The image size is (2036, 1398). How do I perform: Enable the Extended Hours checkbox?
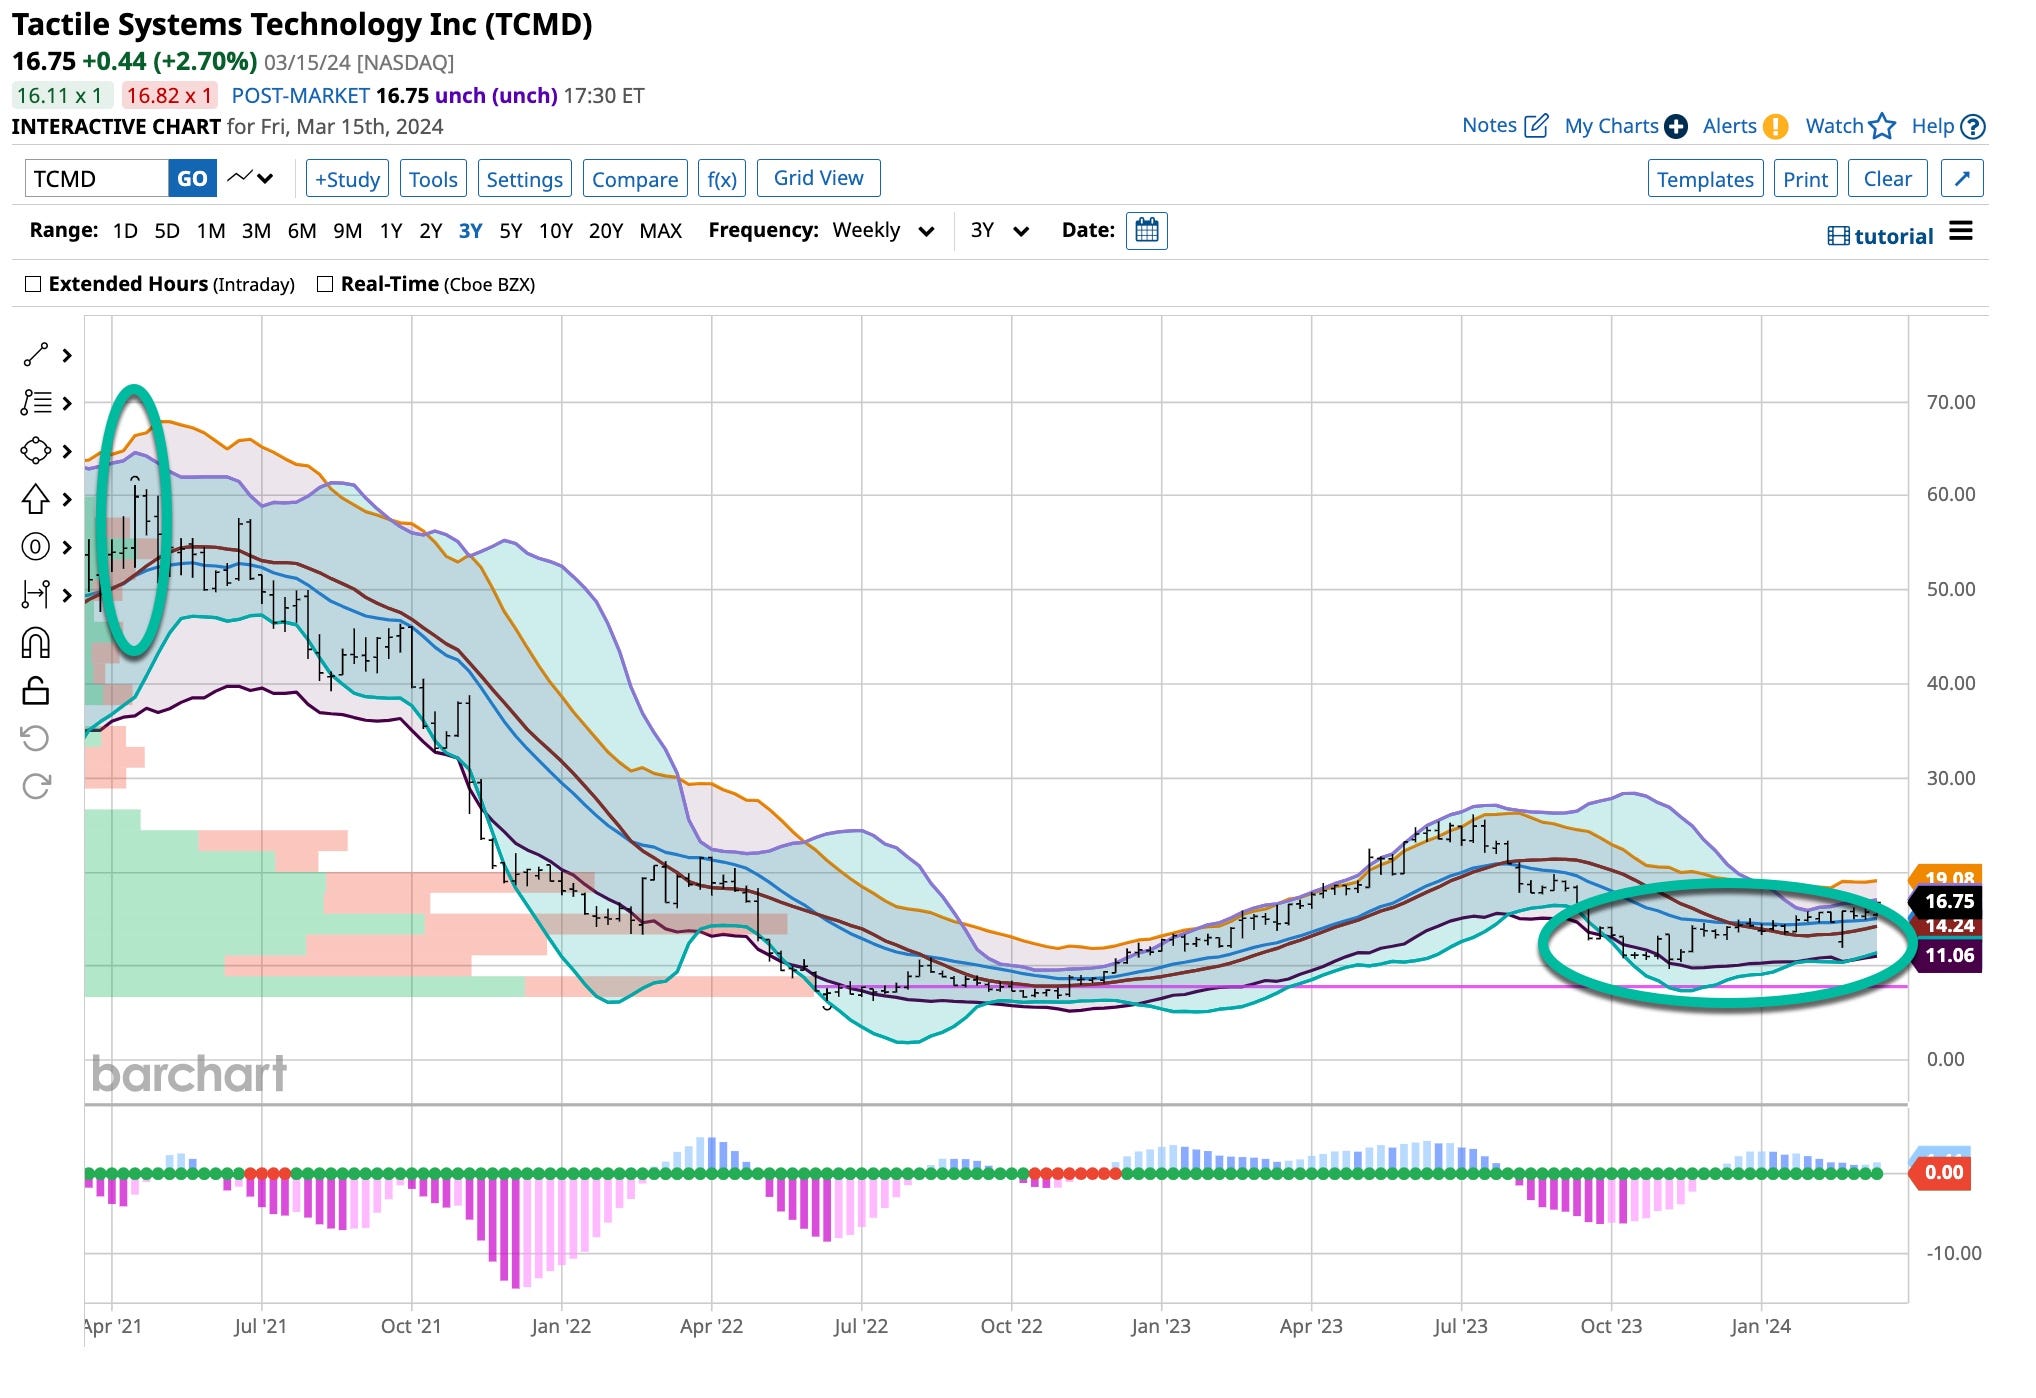click(x=33, y=284)
